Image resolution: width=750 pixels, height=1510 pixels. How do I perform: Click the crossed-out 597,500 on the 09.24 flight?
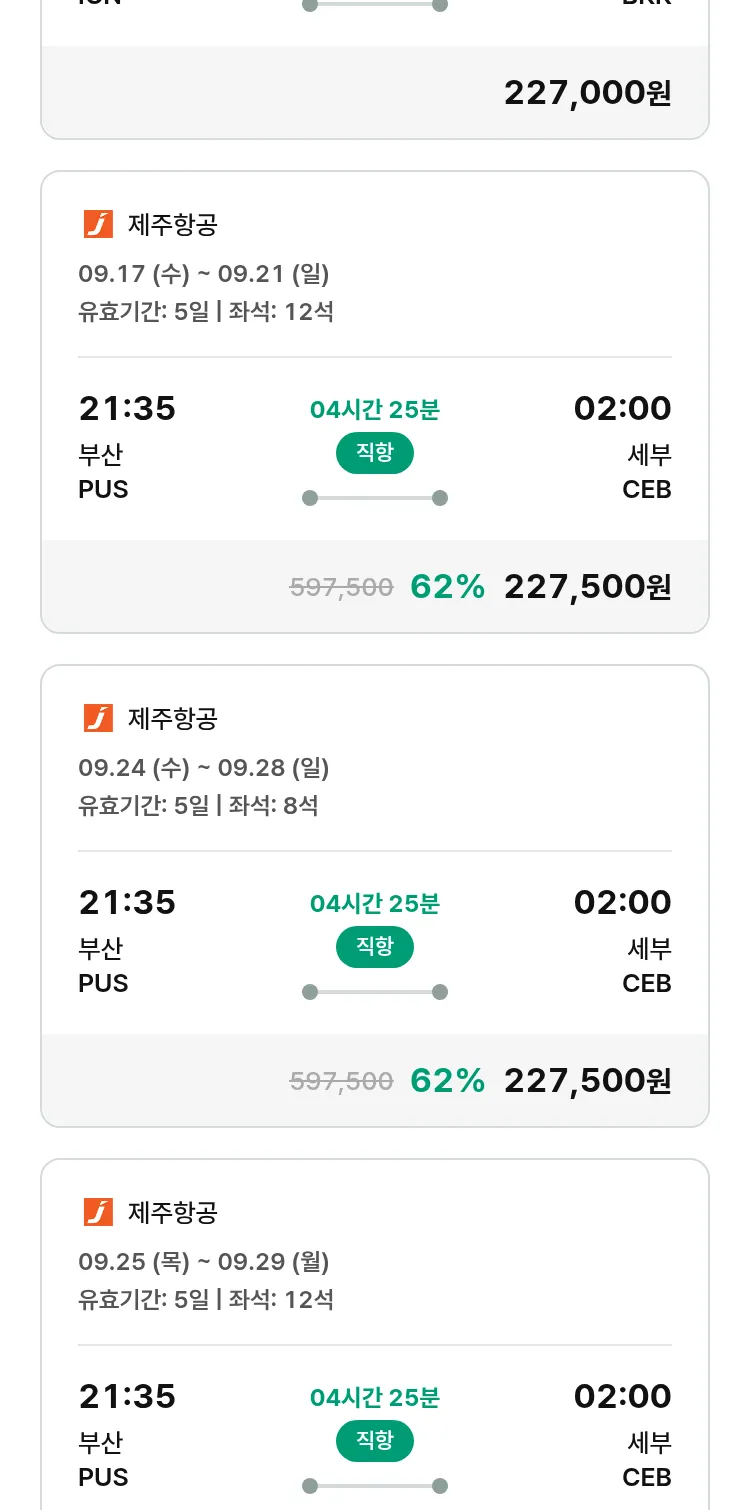(341, 1081)
